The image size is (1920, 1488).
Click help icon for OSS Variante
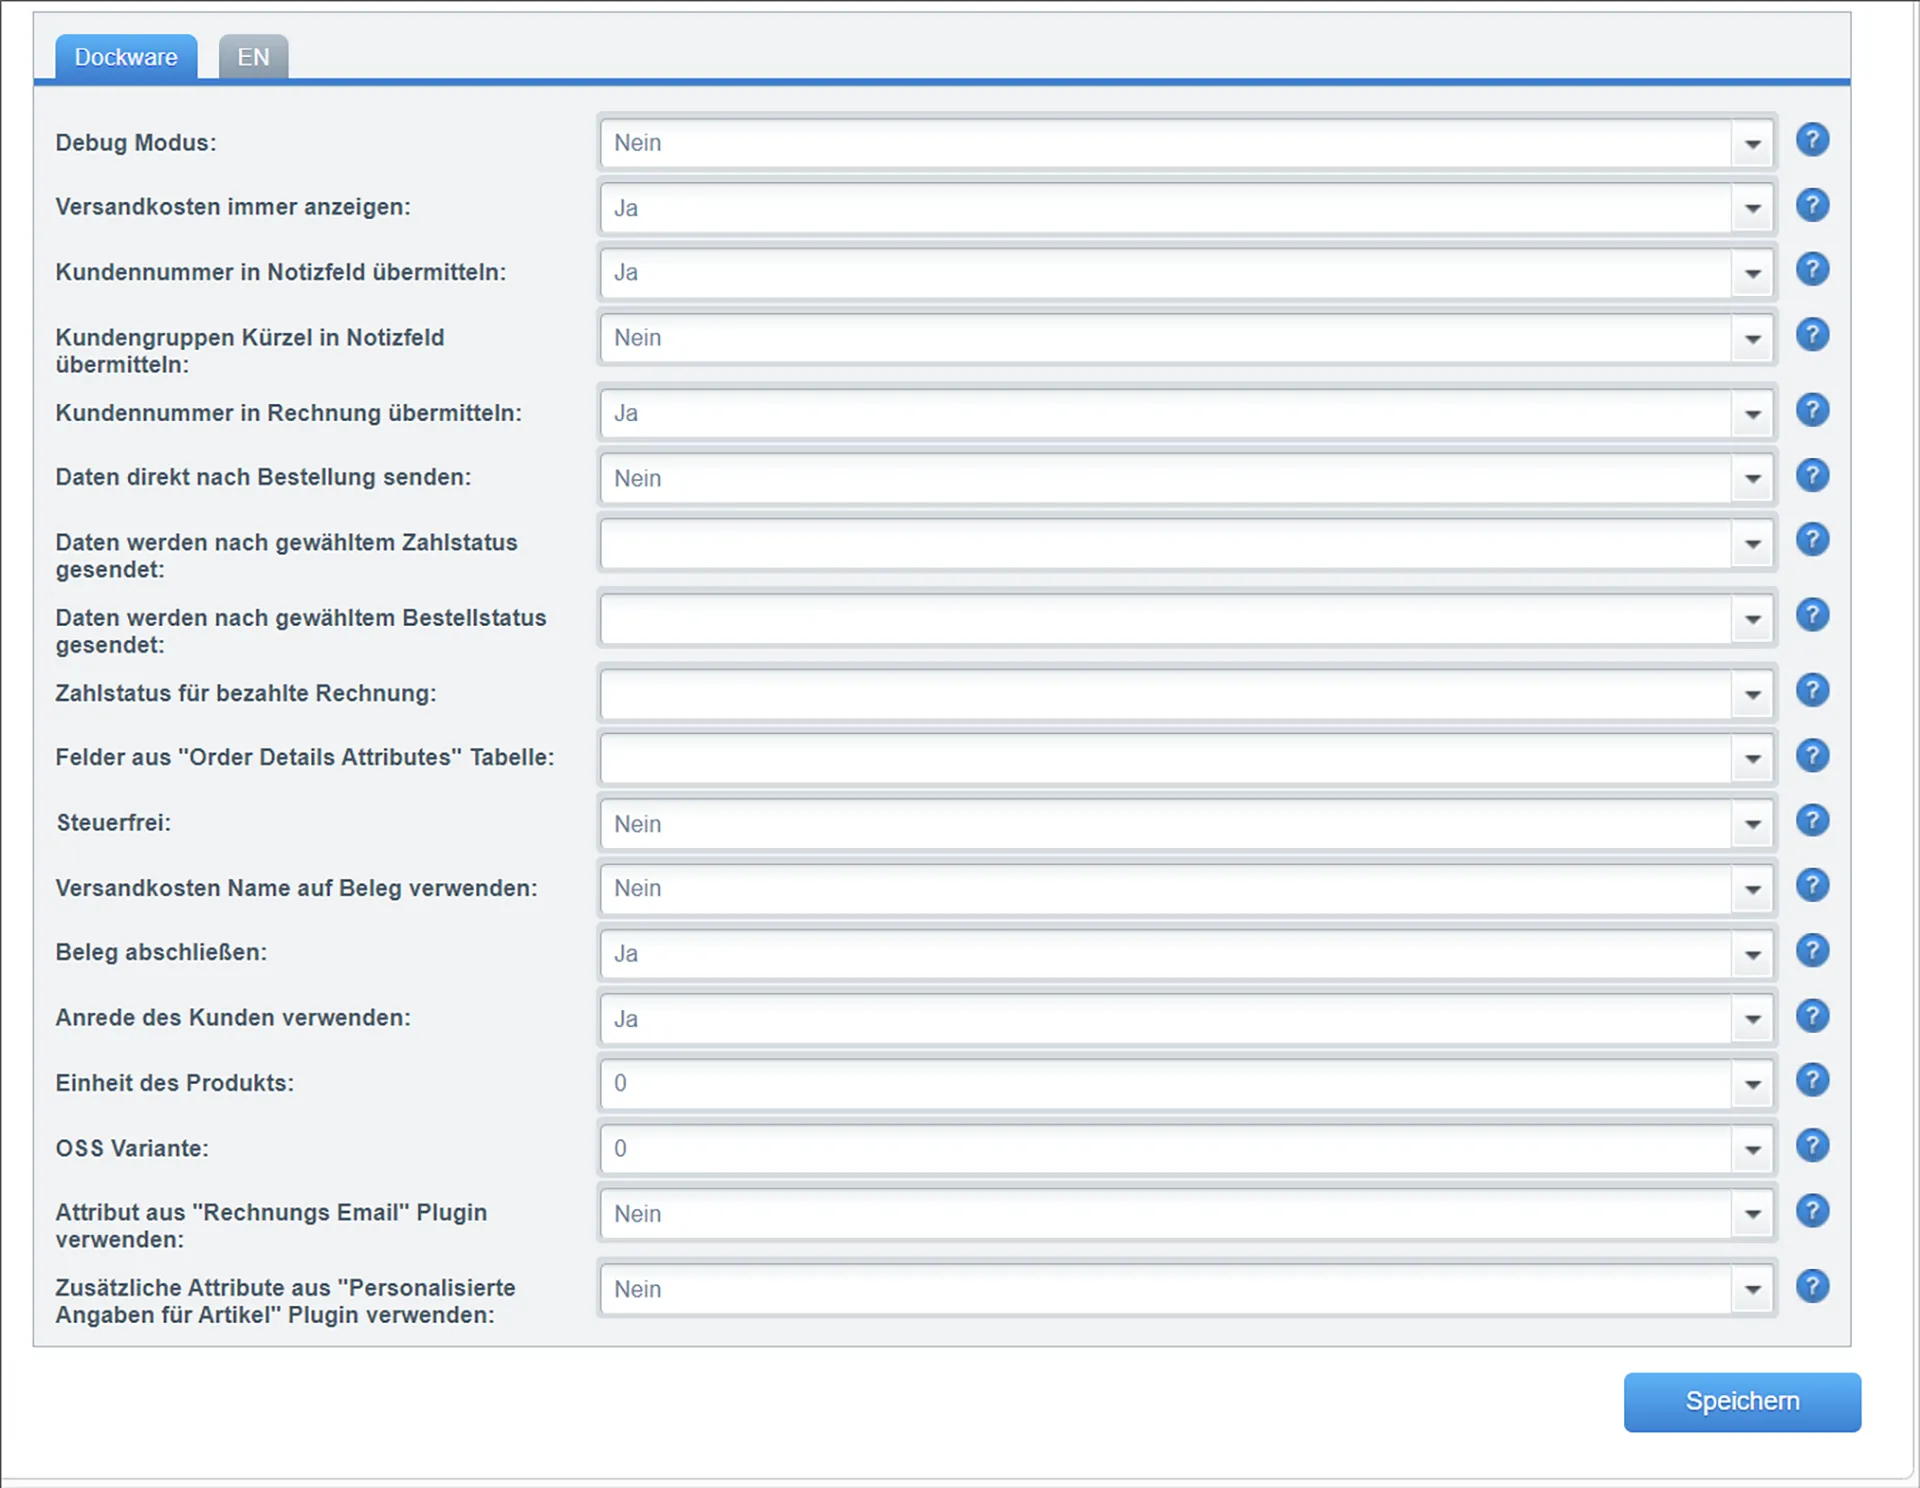tap(1812, 1146)
